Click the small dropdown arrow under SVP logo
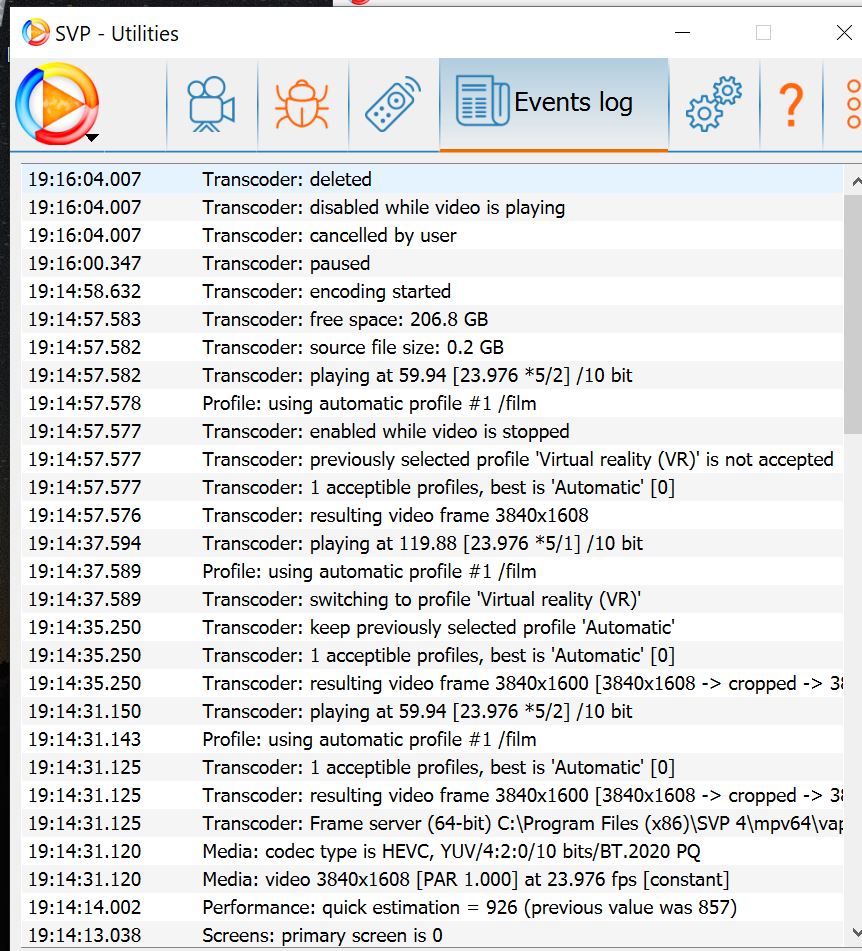 click(92, 138)
